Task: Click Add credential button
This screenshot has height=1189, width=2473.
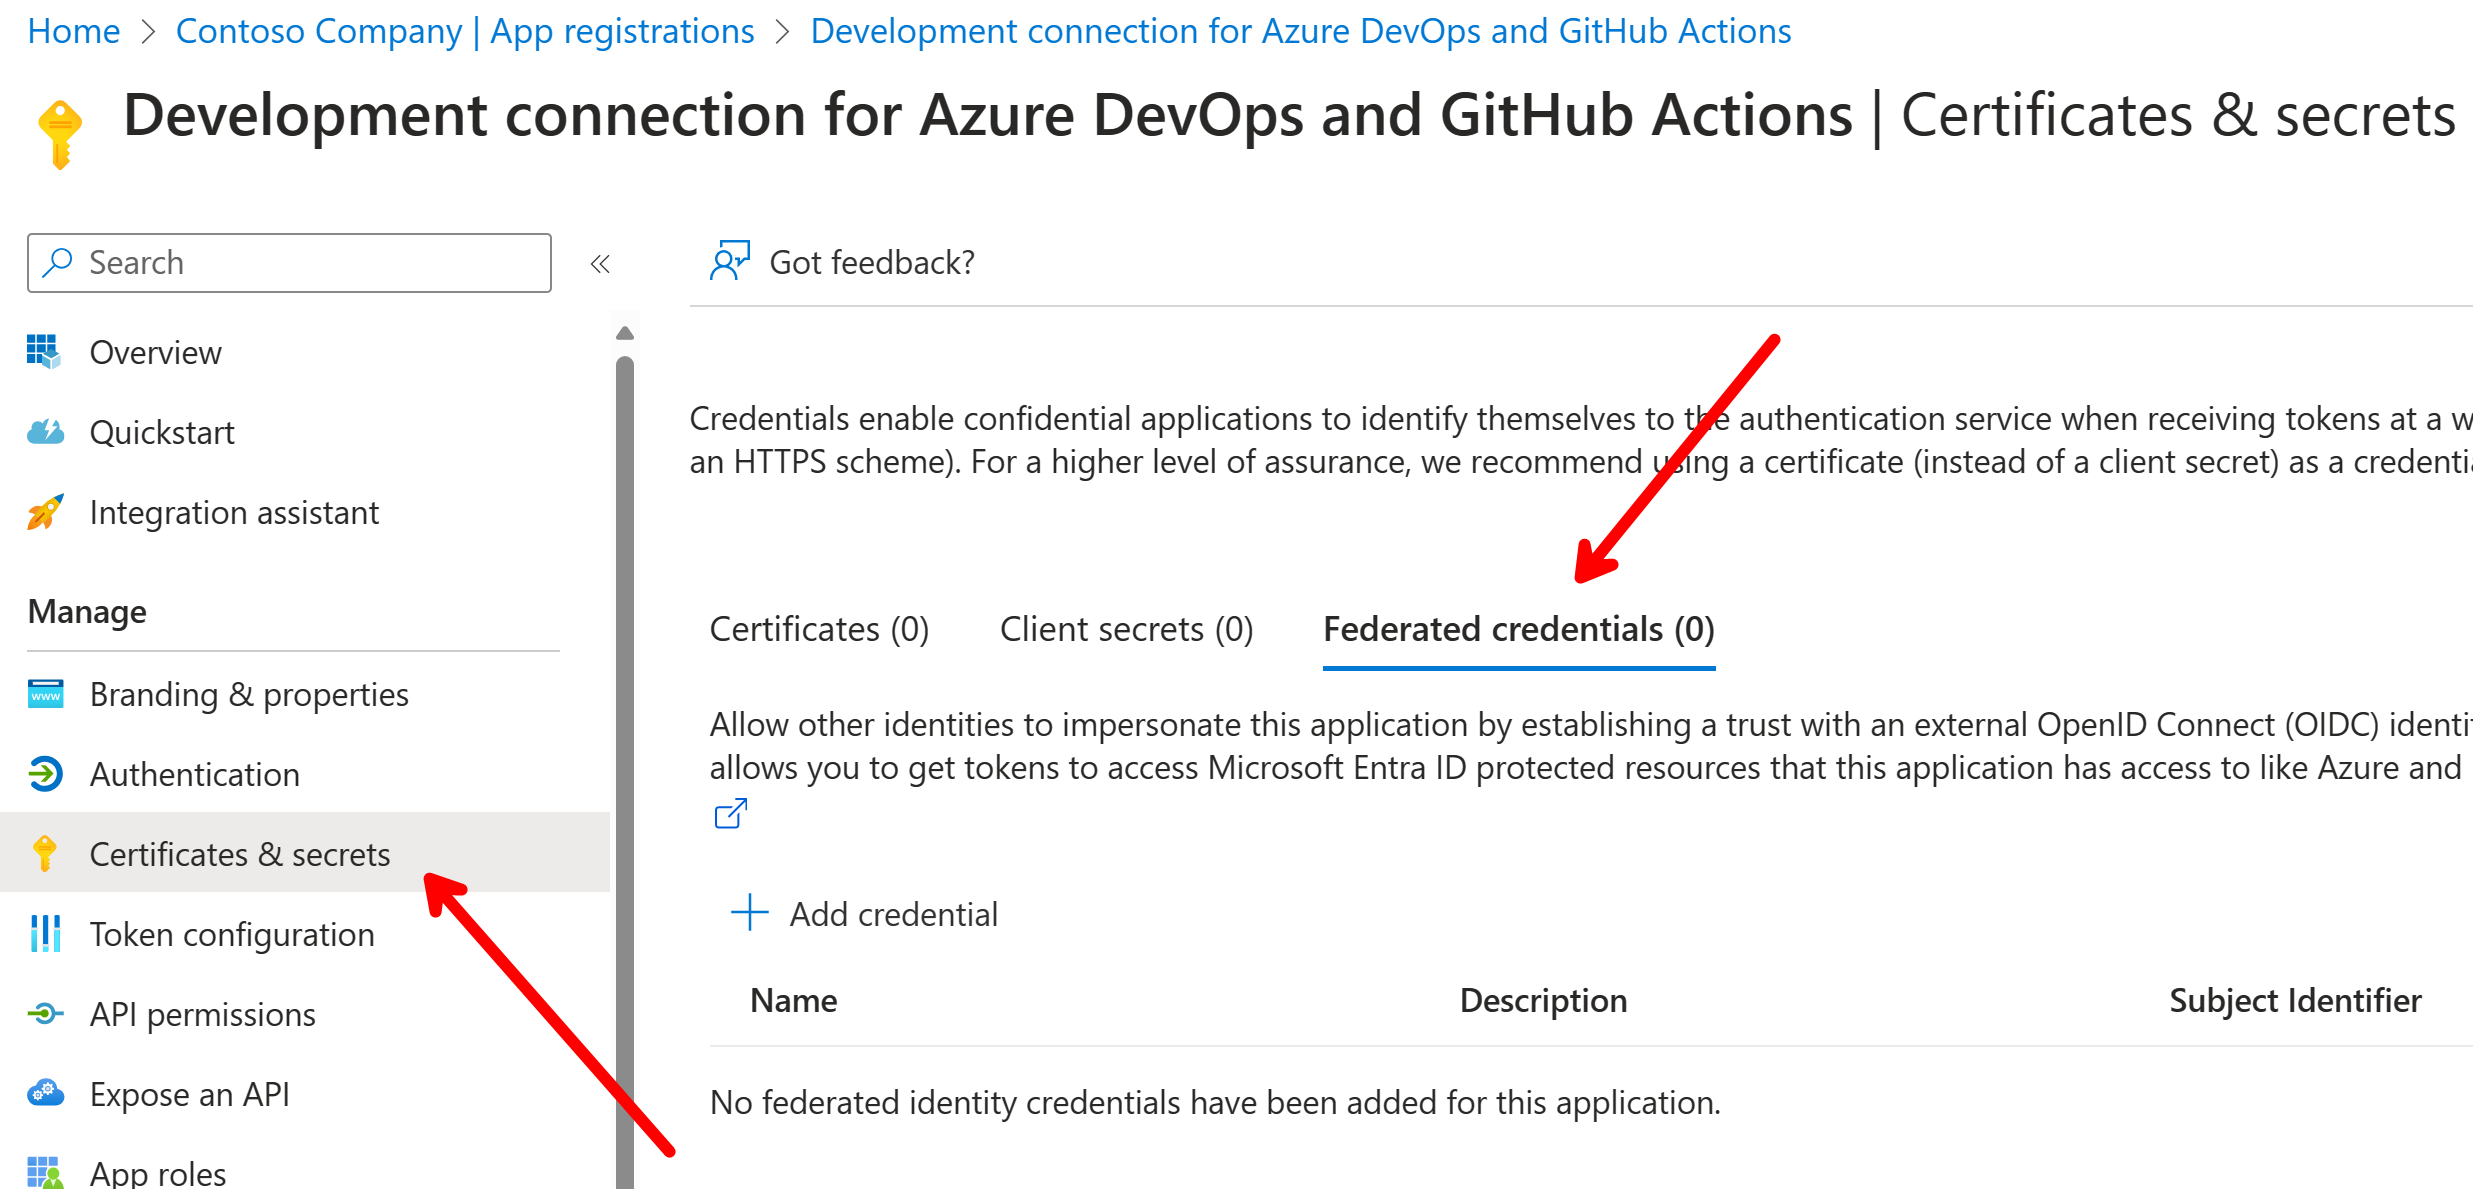Action: (x=865, y=913)
